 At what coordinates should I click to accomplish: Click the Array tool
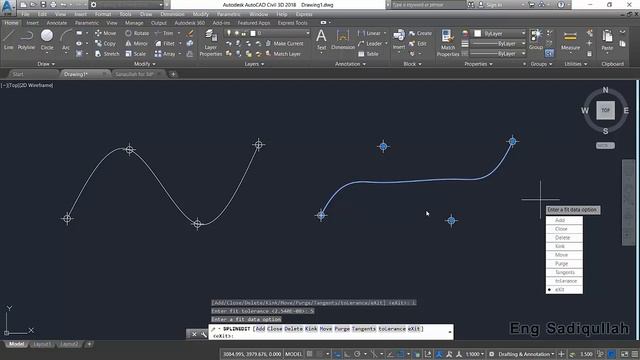pos(165,53)
